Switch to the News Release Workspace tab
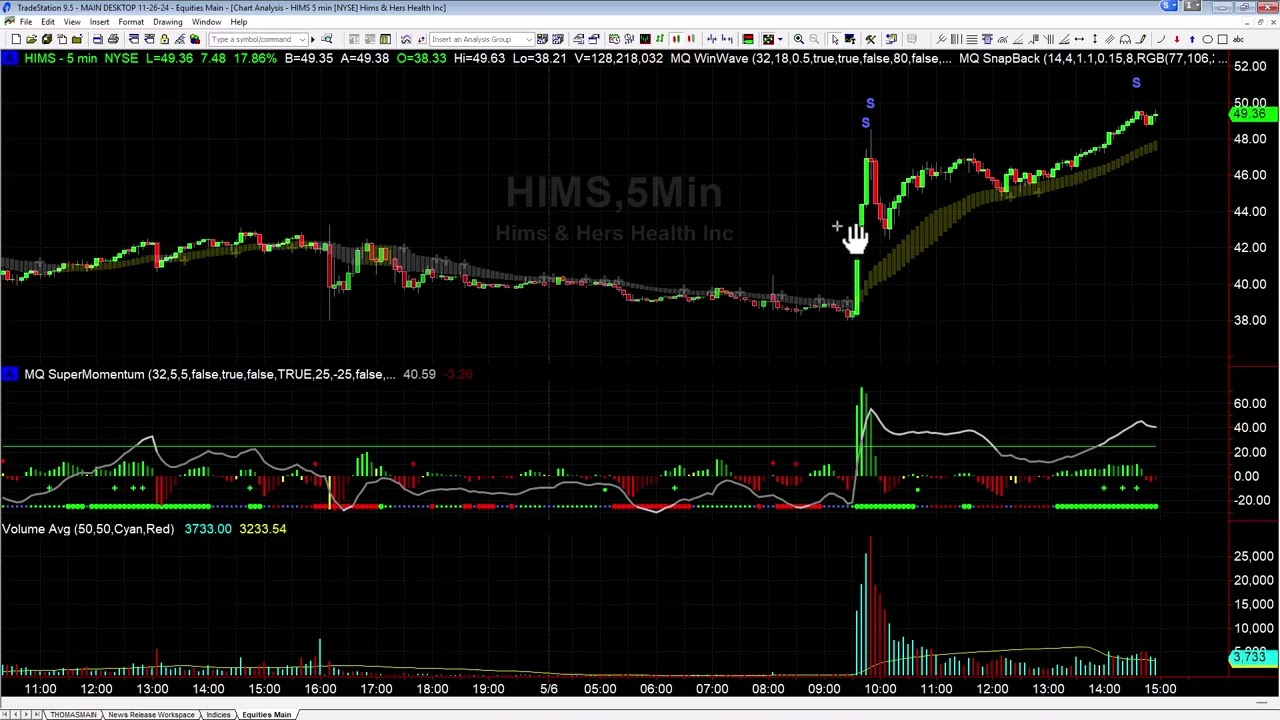 click(x=151, y=714)
